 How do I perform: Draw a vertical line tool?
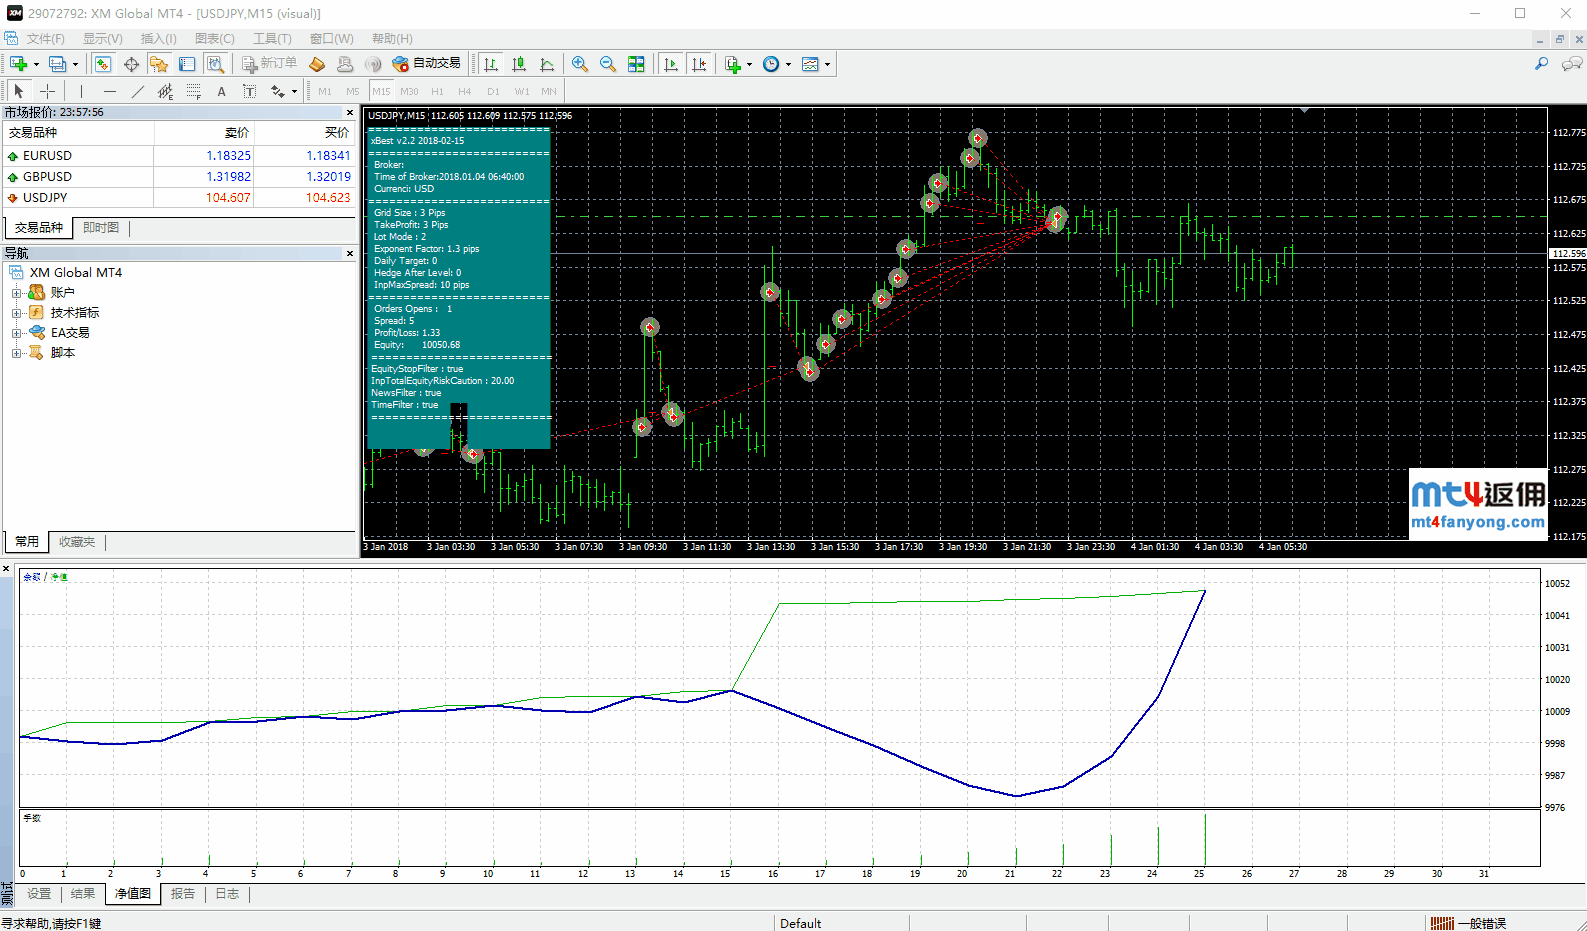(81, 91)
